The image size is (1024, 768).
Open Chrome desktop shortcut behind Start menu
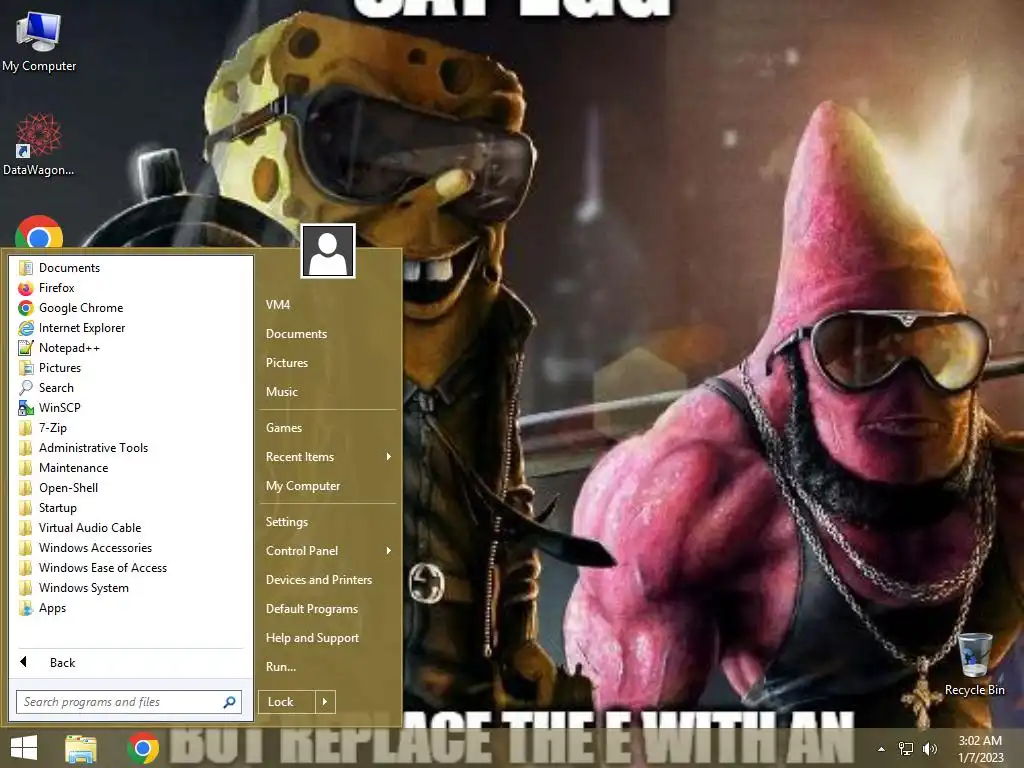(x=39, y=232)
